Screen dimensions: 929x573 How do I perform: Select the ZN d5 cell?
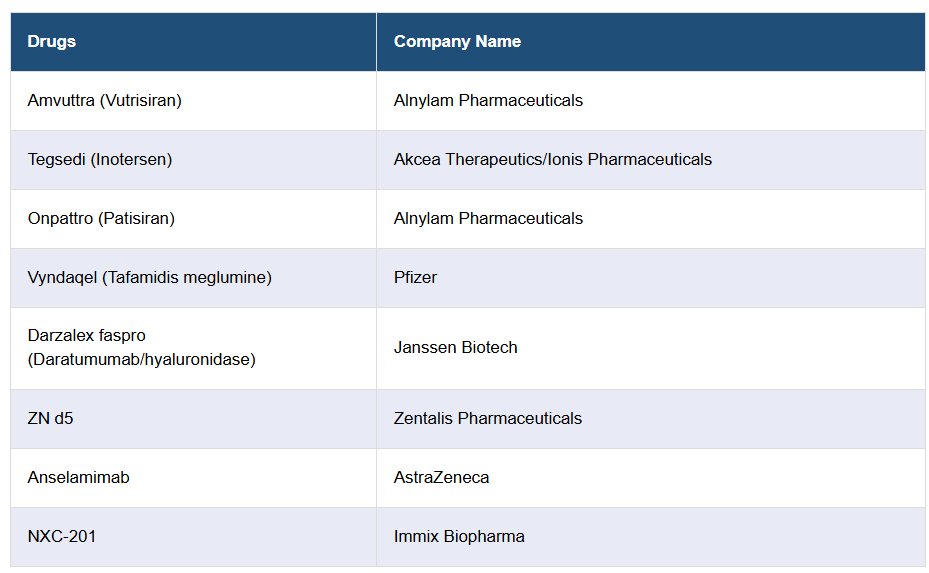(51, 419)
